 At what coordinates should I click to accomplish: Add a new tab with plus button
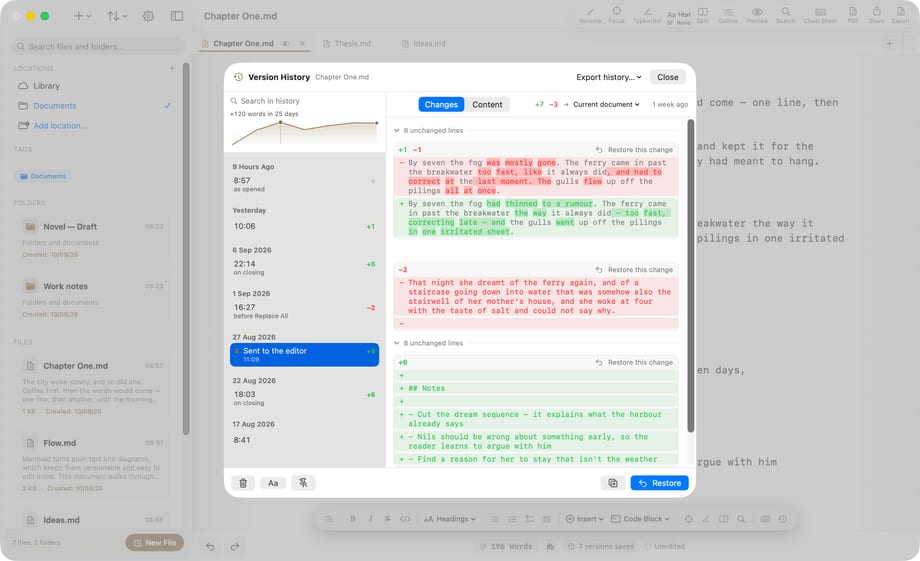(889, 43)
